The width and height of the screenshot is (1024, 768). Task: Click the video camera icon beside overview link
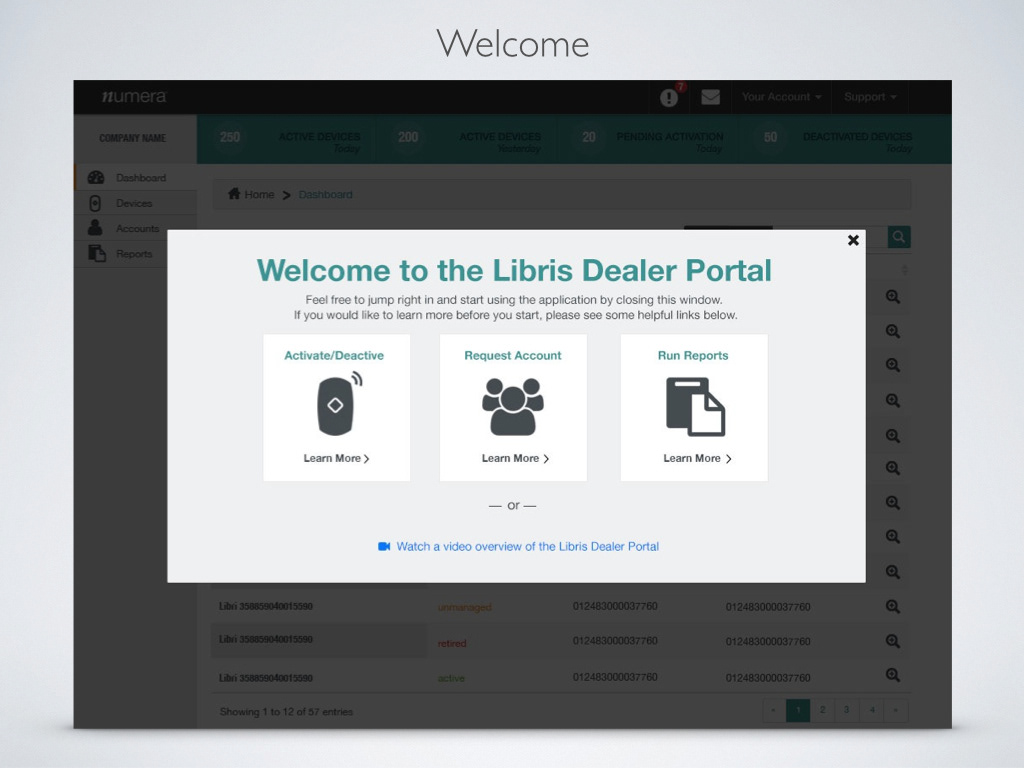(x=384, y=546)
